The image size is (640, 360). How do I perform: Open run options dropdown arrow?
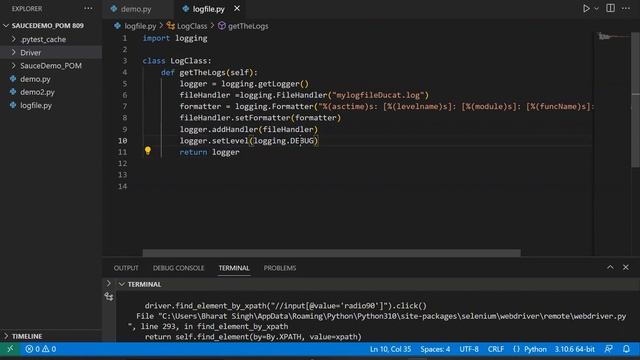coord(596,9)
